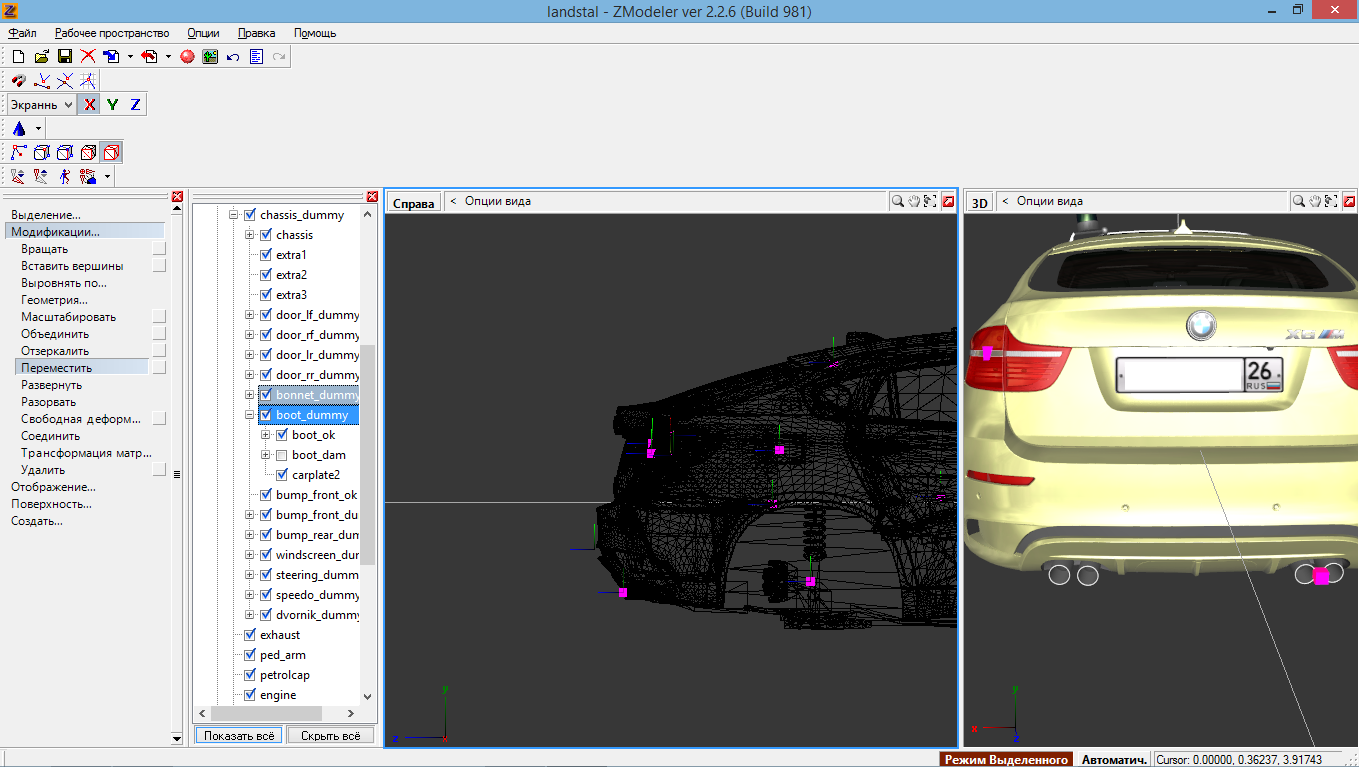Toggle the exhaust object checkbox
Screen dimensions: 1359x767
point(250,635)
